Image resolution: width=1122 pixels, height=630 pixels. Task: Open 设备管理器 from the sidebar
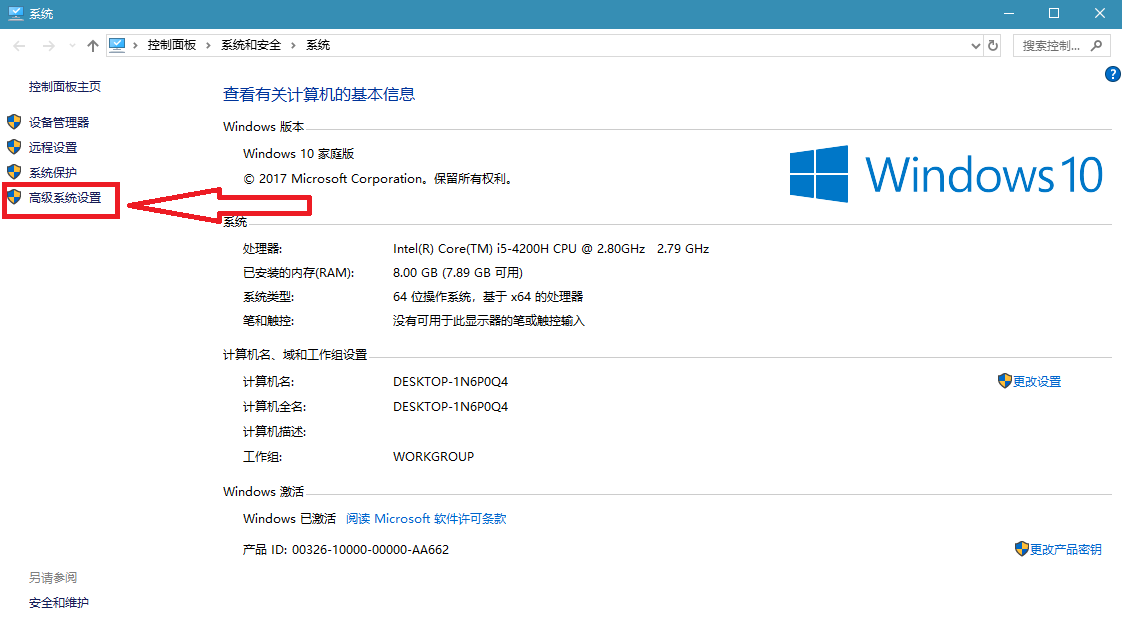tap(59, 122)
